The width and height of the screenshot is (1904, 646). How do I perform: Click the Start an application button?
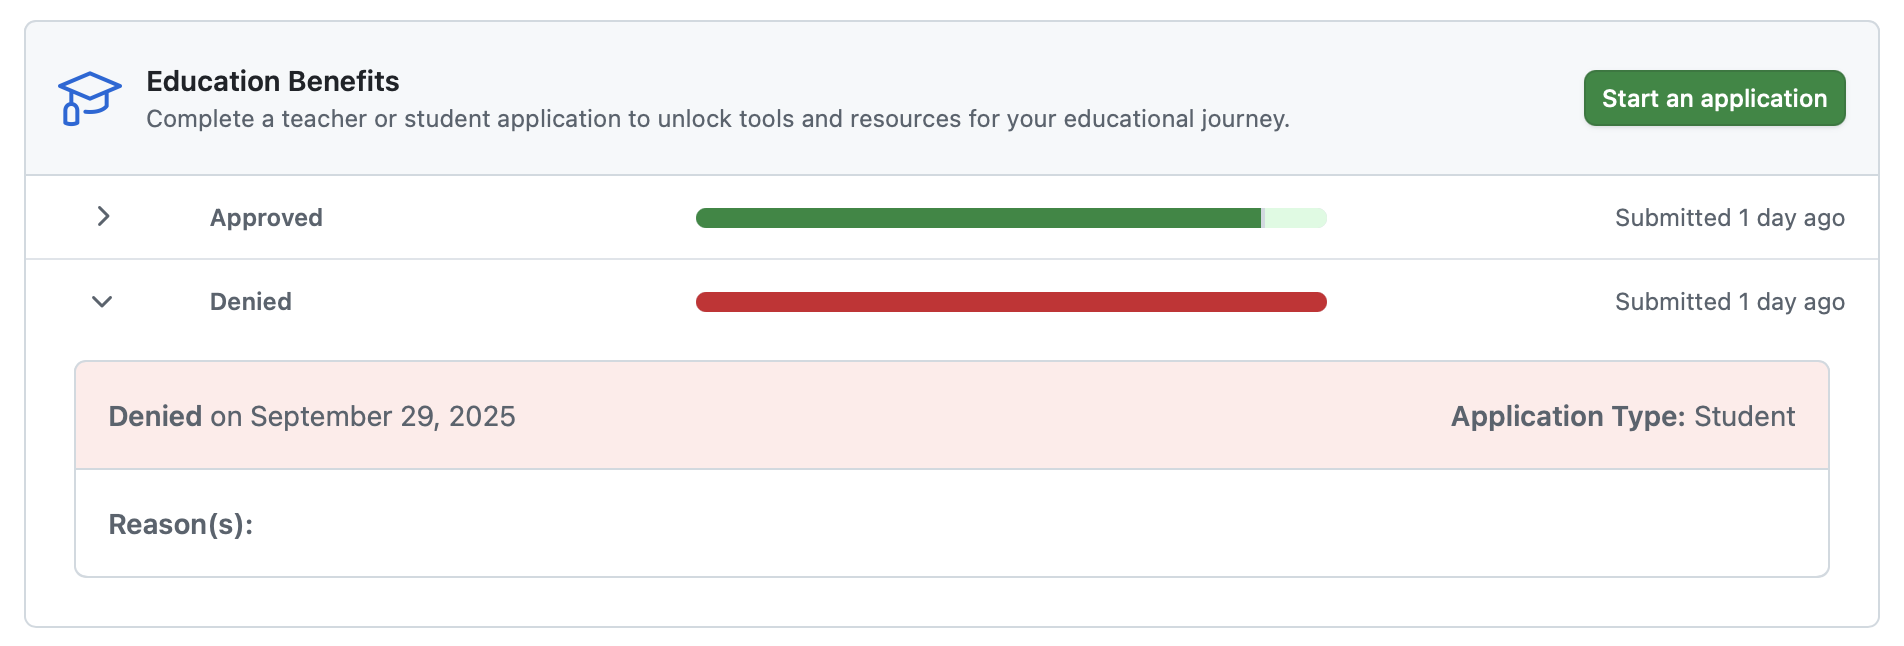pos(1714,98)
